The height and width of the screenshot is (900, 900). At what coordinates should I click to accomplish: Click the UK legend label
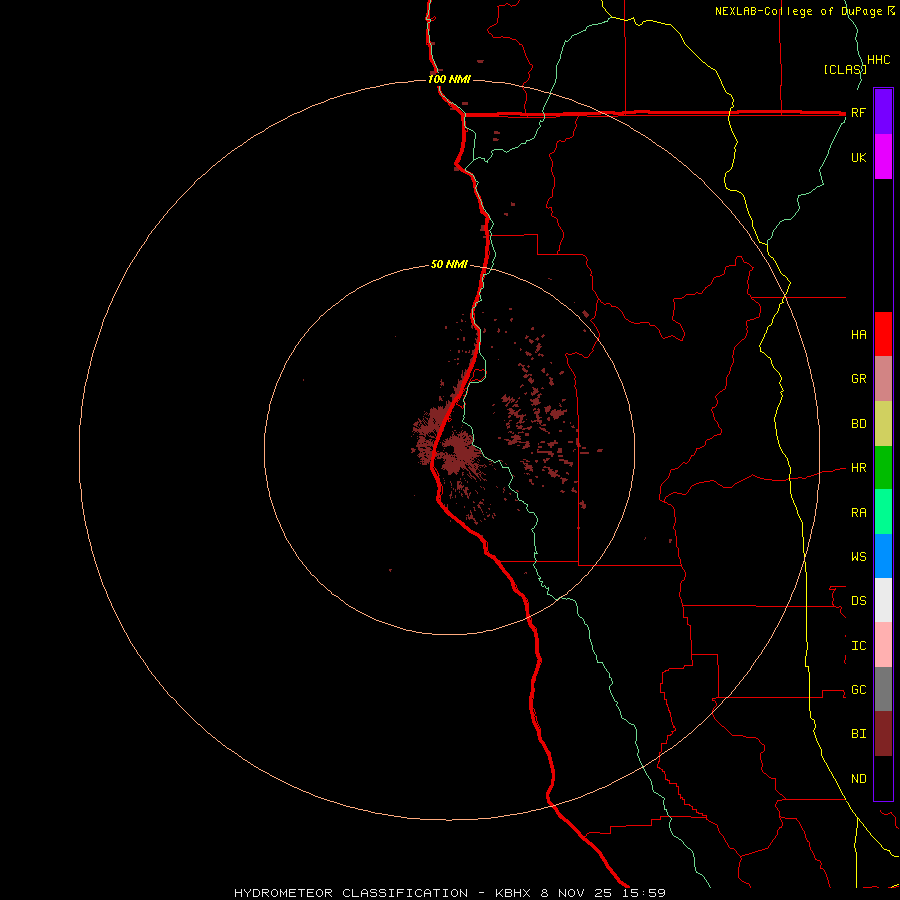[858, 157]
